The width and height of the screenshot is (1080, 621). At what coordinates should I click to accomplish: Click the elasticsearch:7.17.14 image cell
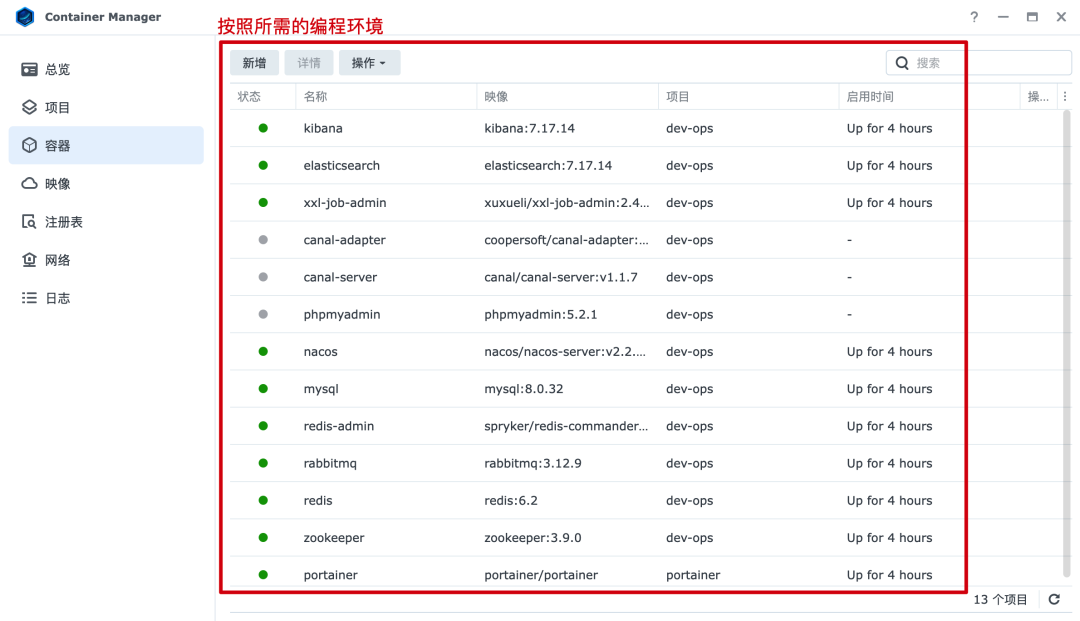point(548,165)
